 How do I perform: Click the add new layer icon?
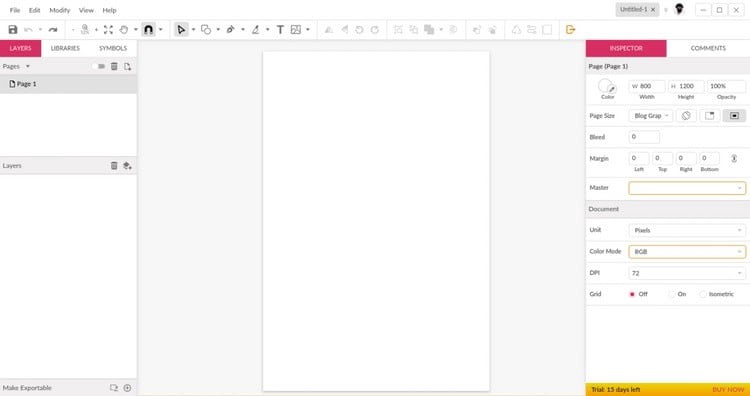(127, 165)
